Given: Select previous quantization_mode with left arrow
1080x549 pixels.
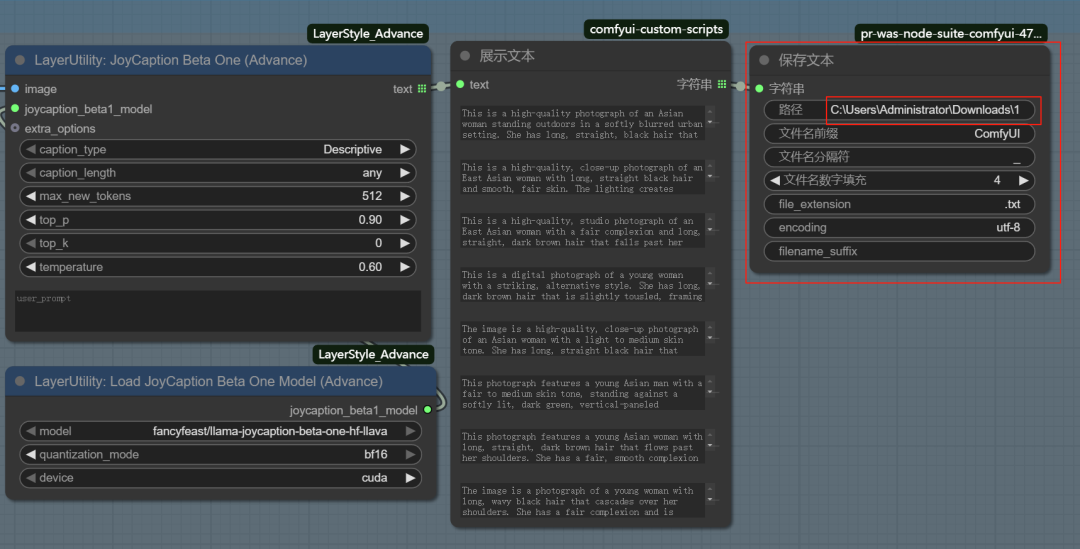Looking at the screenshot, I should click(30, 455).
